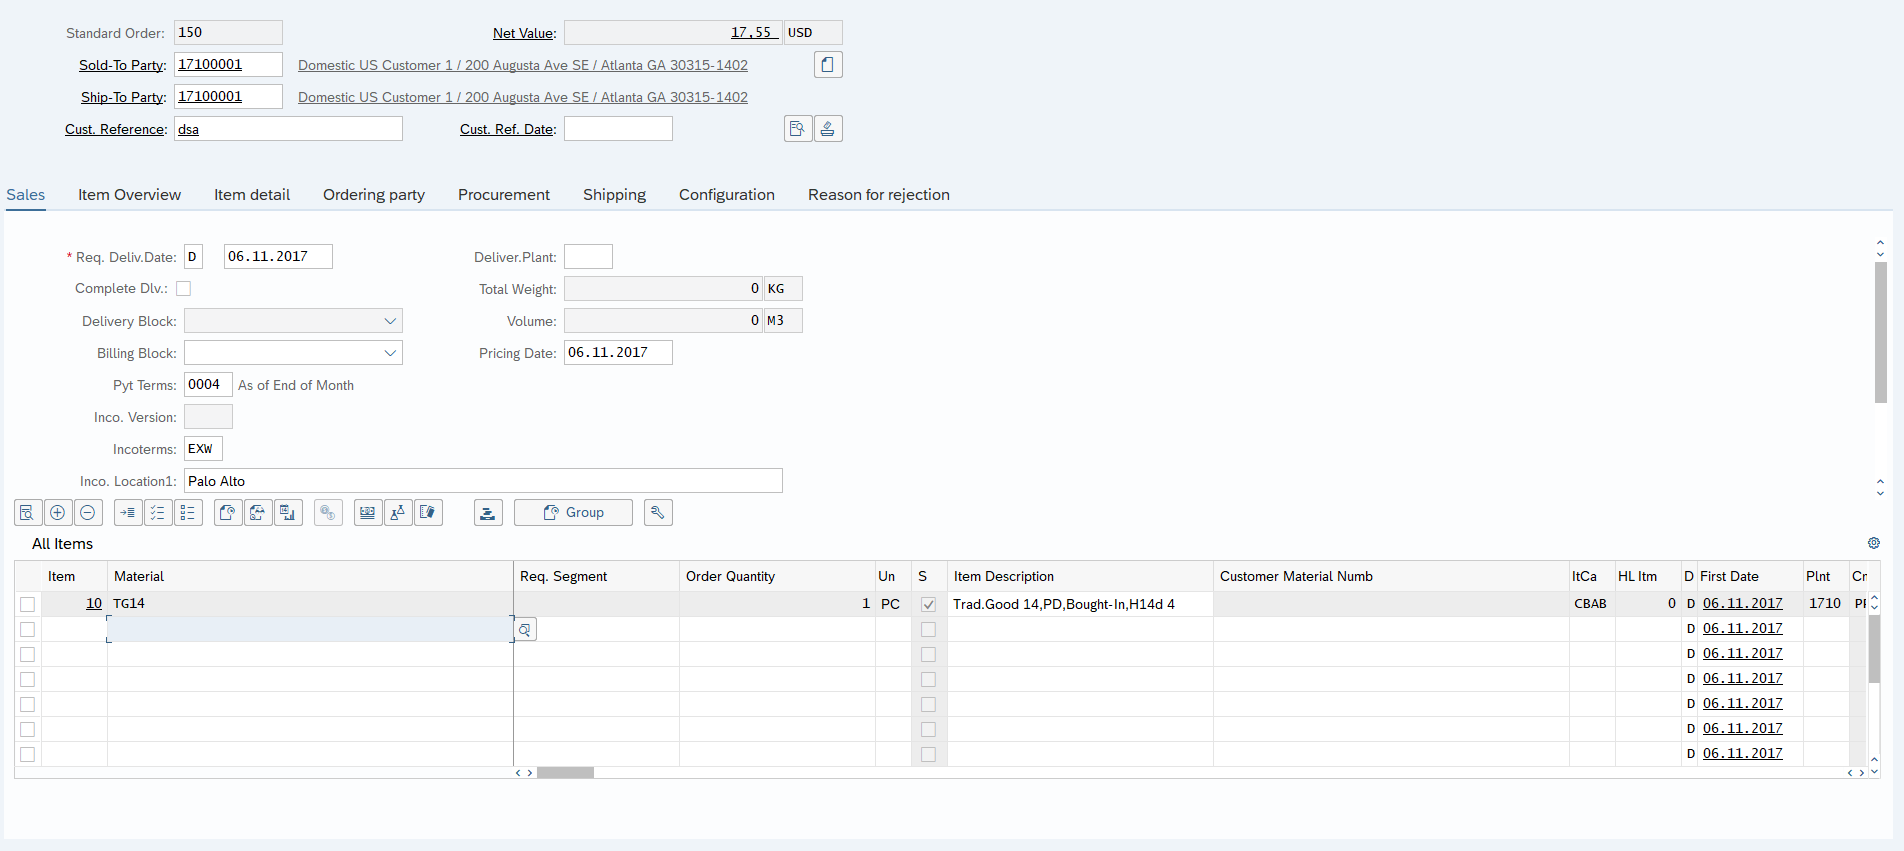
Task: Open the Item Overview tab
Action: 129,195
